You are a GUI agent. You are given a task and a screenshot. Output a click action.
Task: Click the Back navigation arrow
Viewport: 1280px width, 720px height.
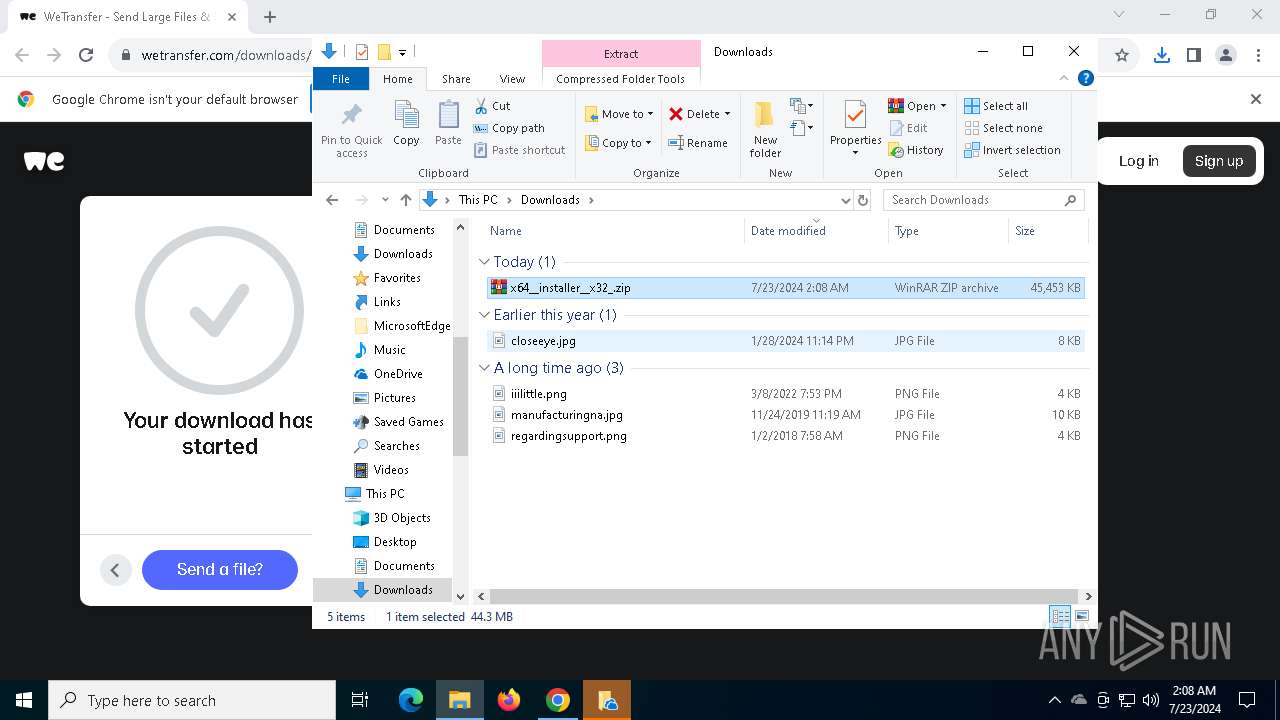[x=332, y=200]
